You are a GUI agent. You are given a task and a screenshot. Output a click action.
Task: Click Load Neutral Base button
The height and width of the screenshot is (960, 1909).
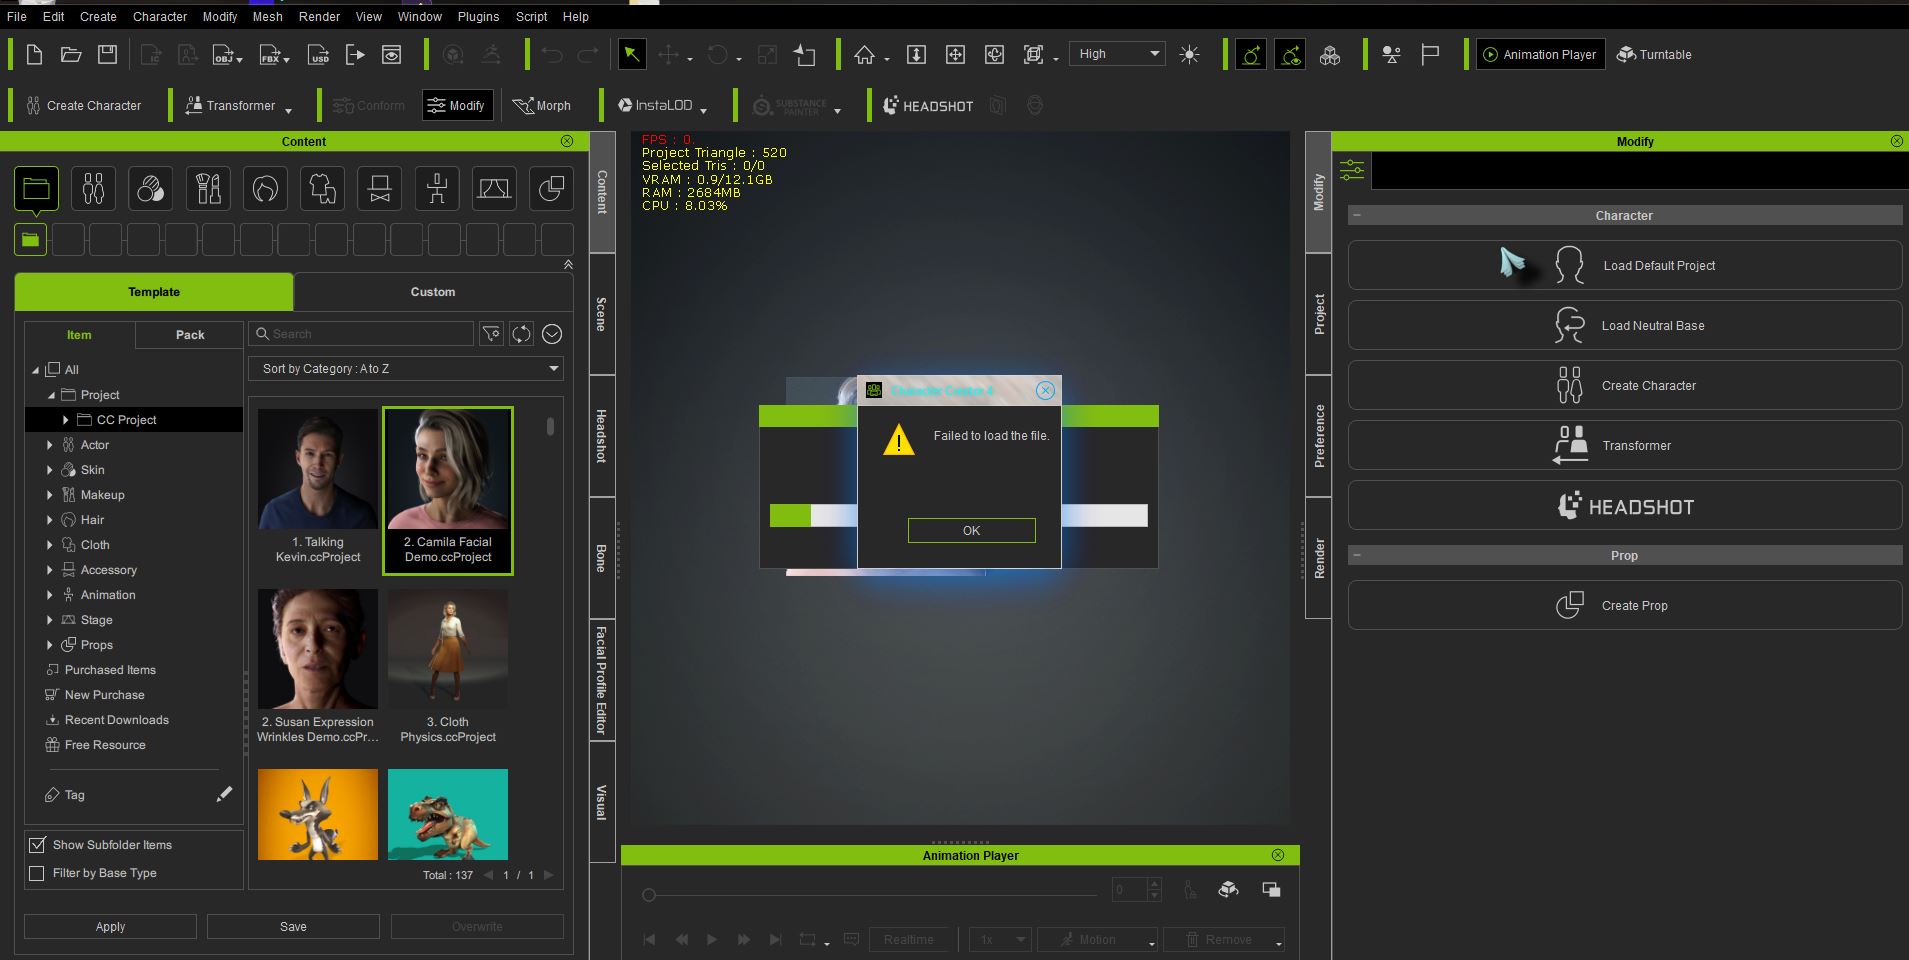pyautogui.click(x=1625, y=325)
